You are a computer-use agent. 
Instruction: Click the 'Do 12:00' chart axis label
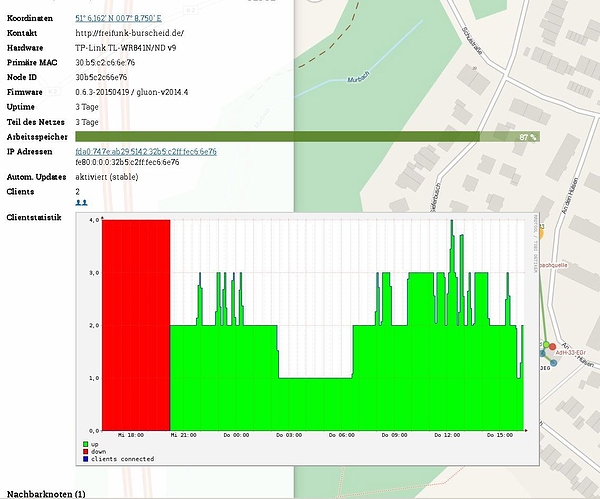point(447,435)
